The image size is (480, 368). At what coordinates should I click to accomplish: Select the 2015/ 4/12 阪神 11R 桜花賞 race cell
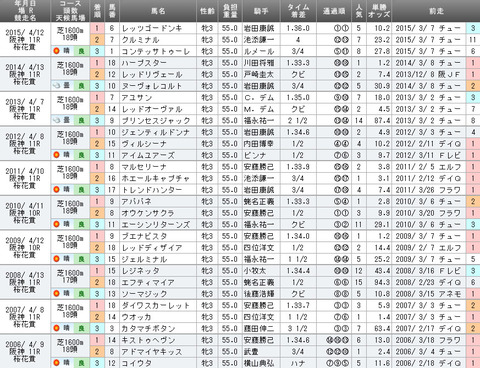pos(25,39)
